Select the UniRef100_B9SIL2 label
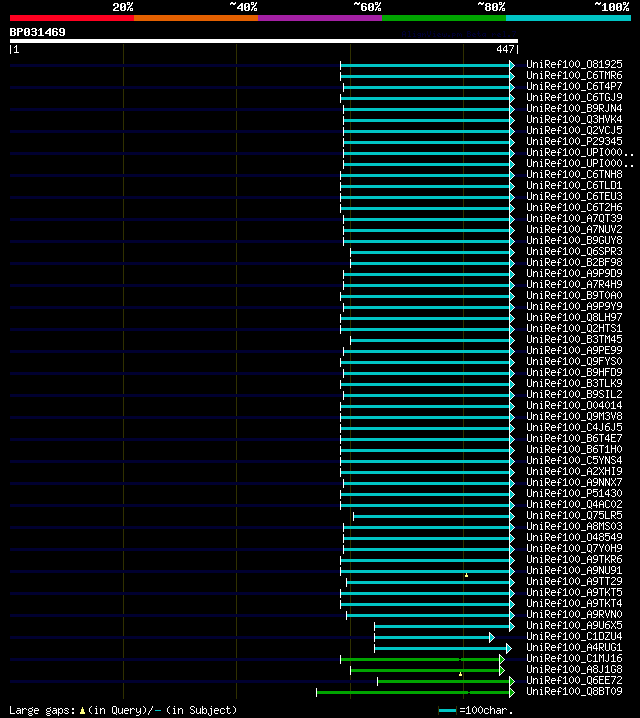Image resolution: width=640 pixels, height=718 pixels. (x=574, y=394)
